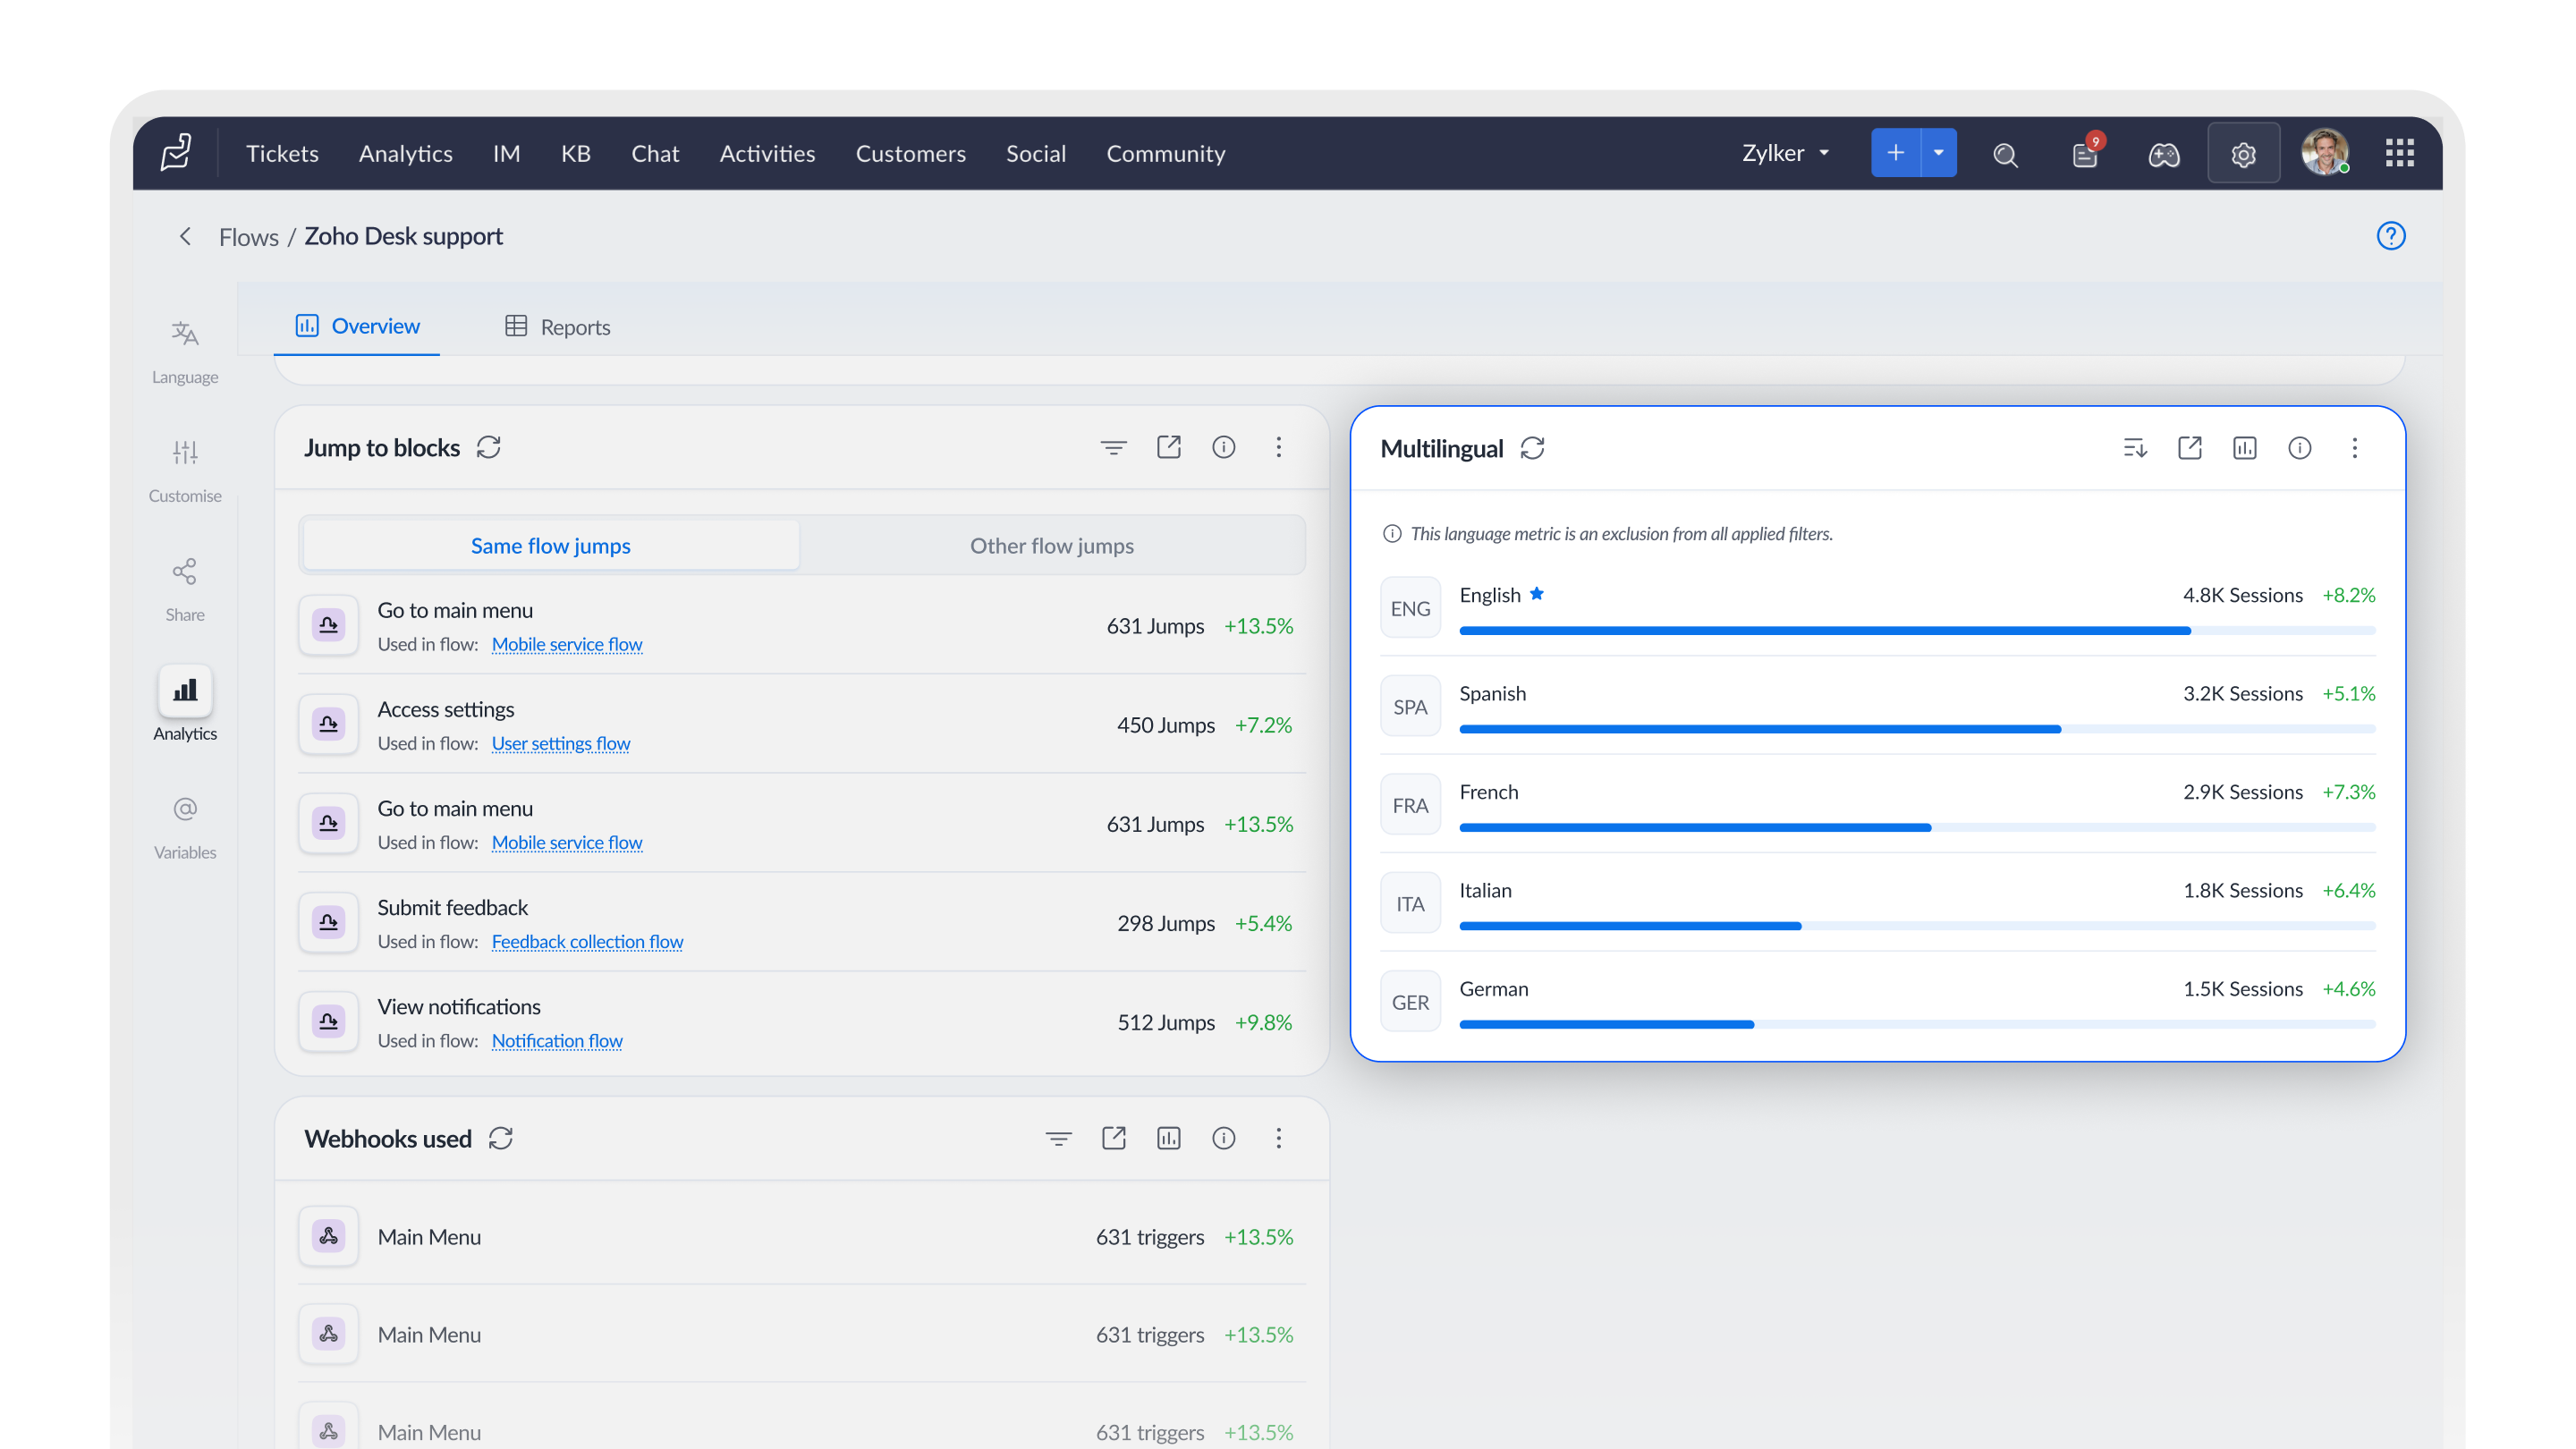Open the IM module

point(506,153)
